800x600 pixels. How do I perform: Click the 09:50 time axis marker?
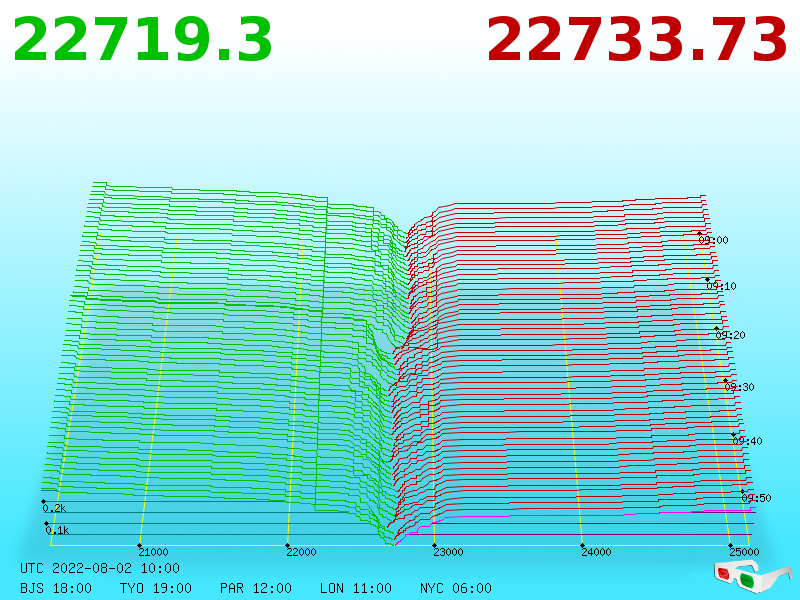coord(756,498)
